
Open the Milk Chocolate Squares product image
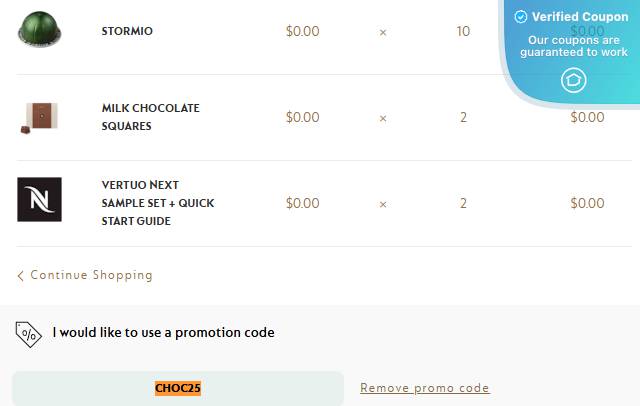coord(39,116)
